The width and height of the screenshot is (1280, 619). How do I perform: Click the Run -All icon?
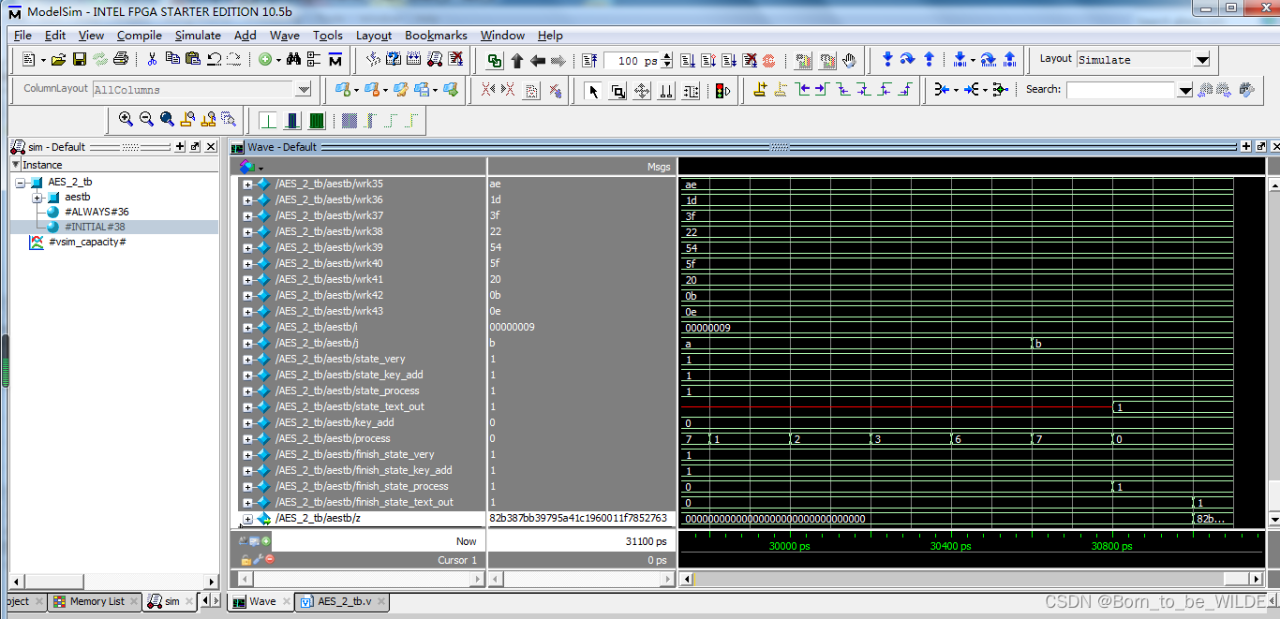pyautogui.click(x=729, y=60)
